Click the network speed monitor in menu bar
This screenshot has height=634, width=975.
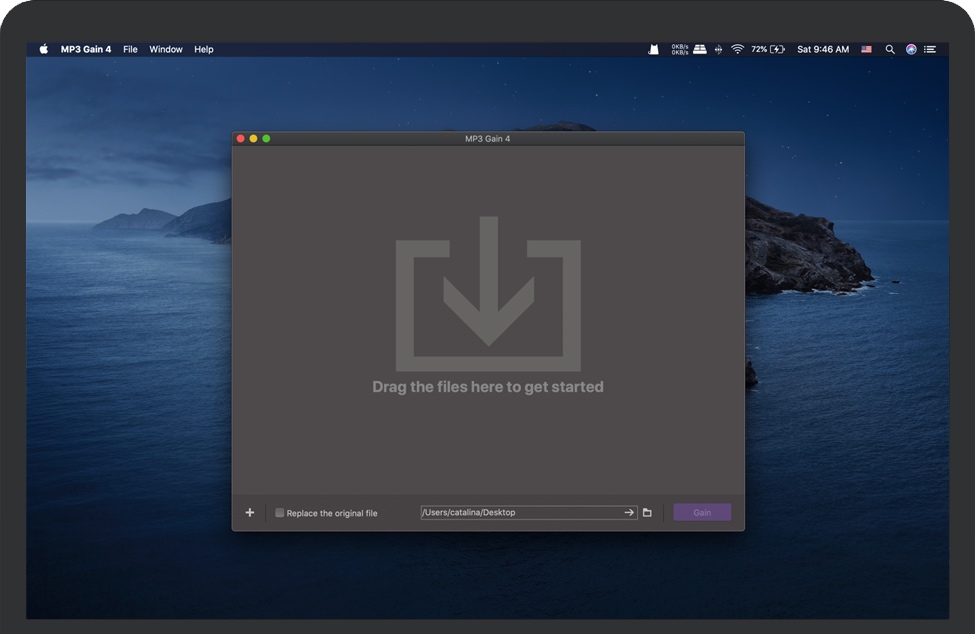(x=680, y=49)
